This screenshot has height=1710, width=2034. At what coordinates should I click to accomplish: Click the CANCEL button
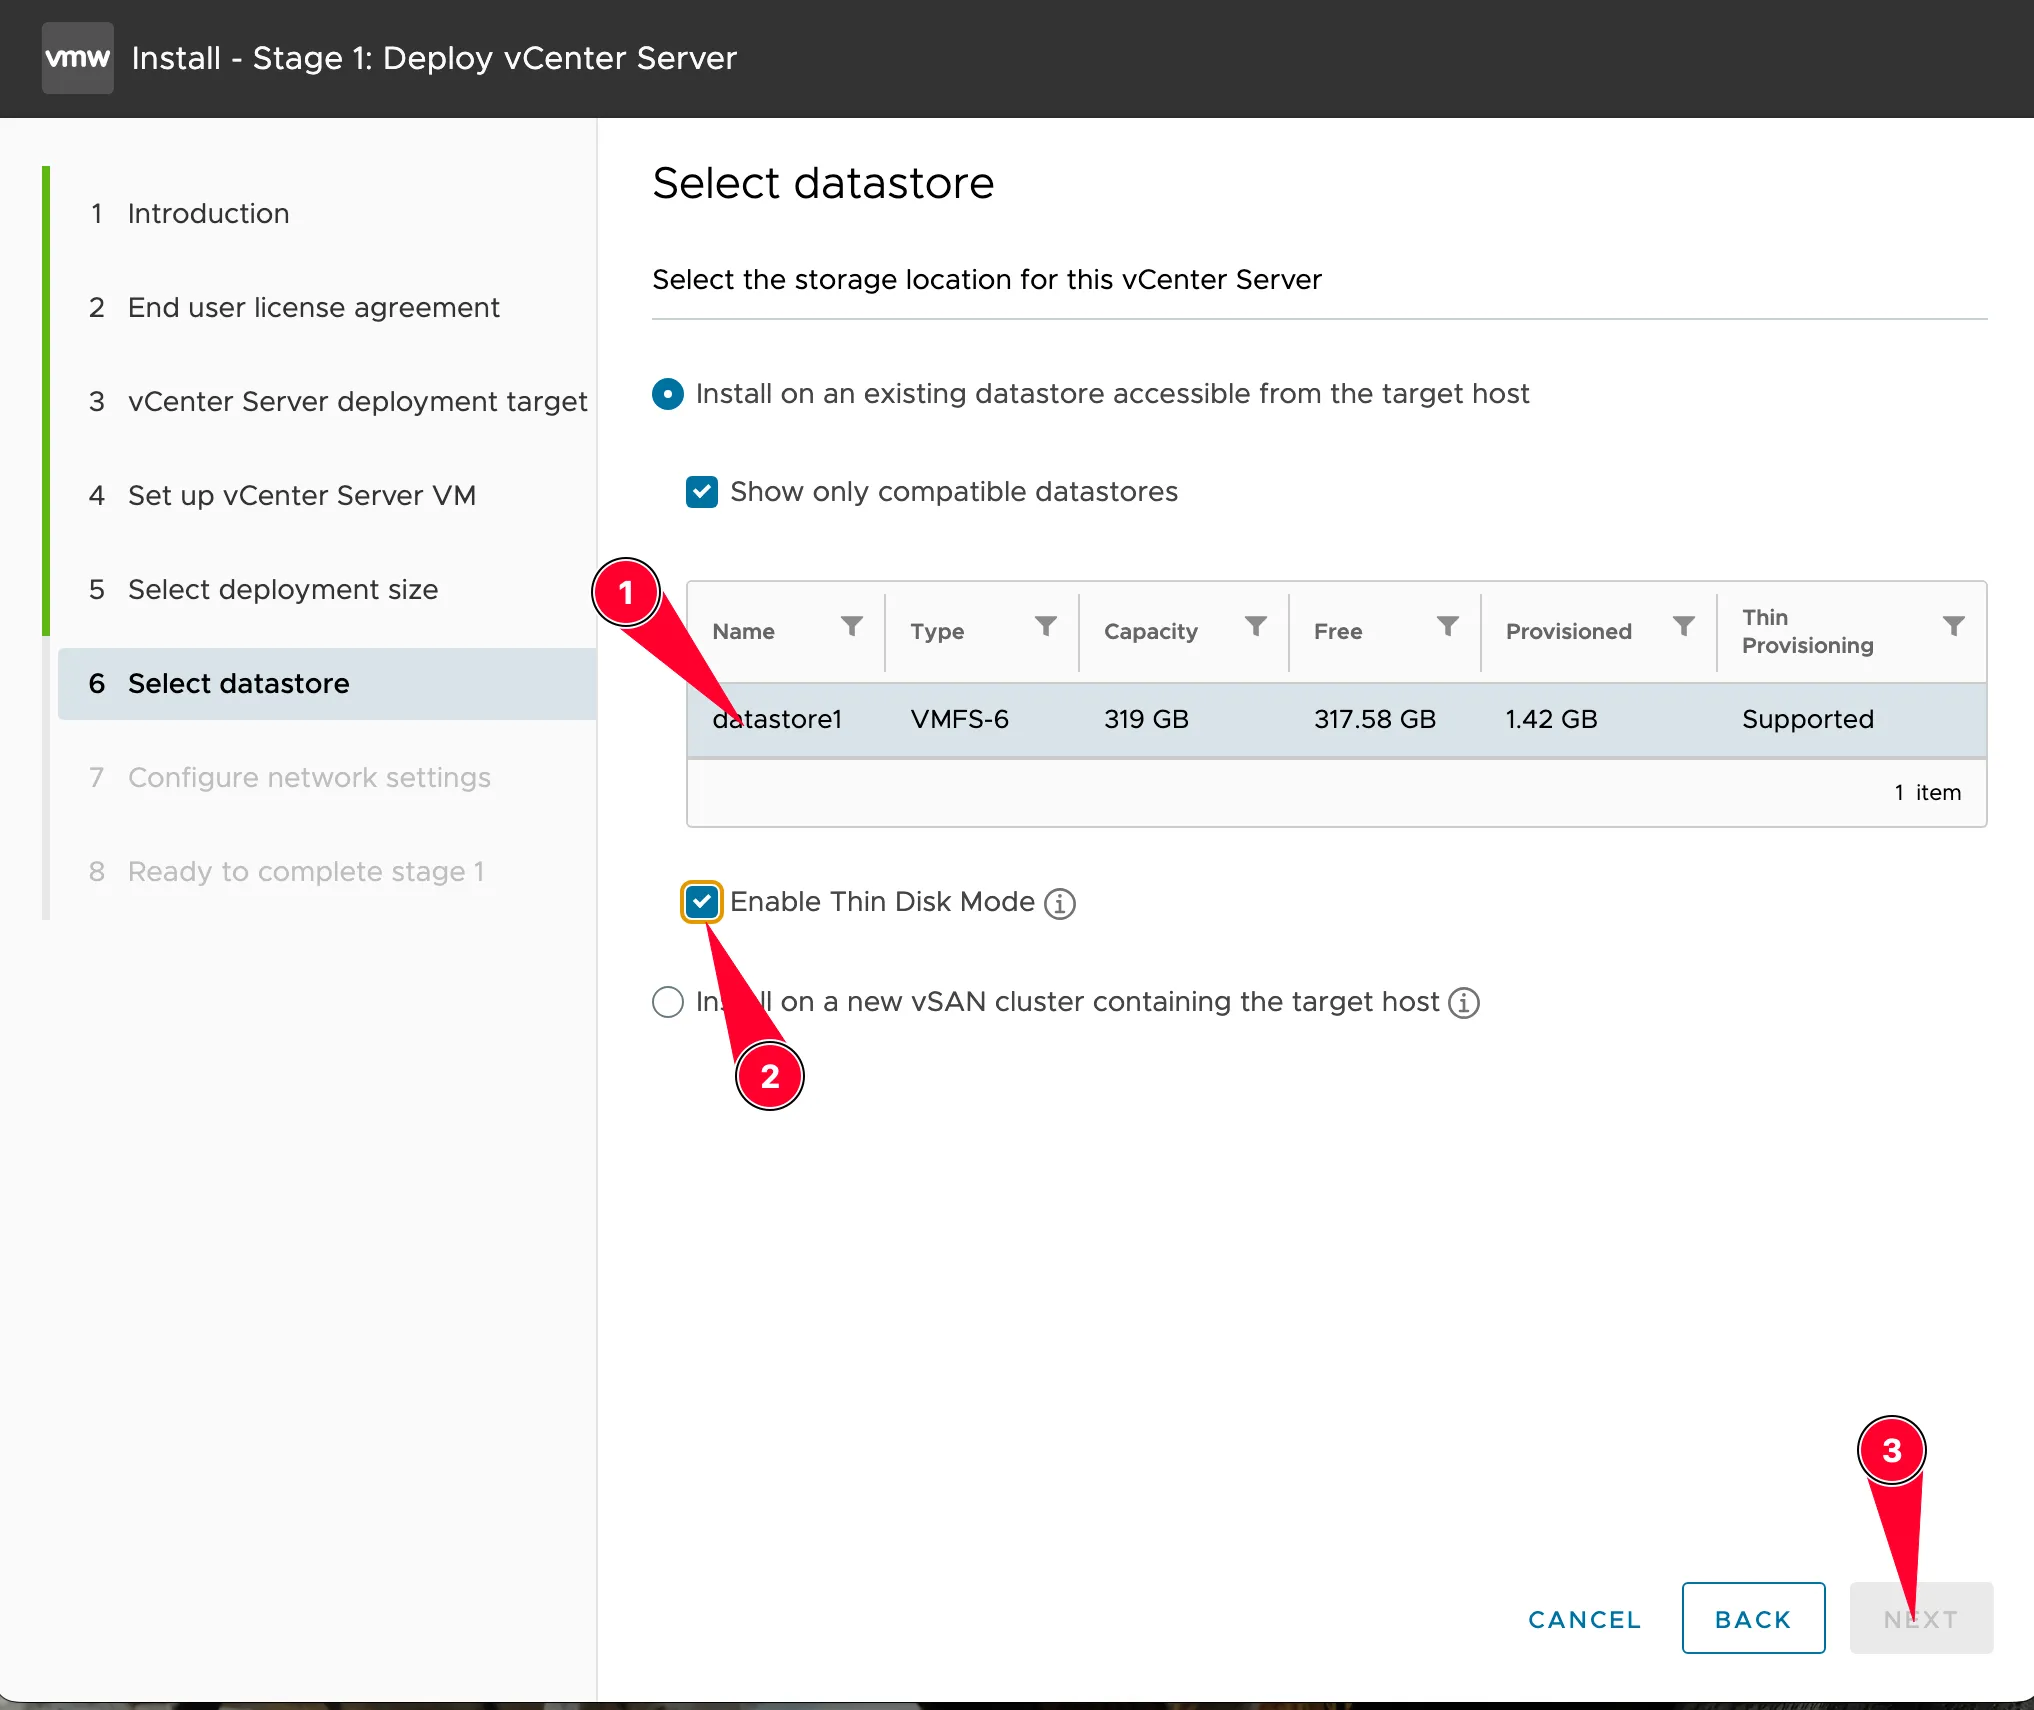coord(1585,1619)
